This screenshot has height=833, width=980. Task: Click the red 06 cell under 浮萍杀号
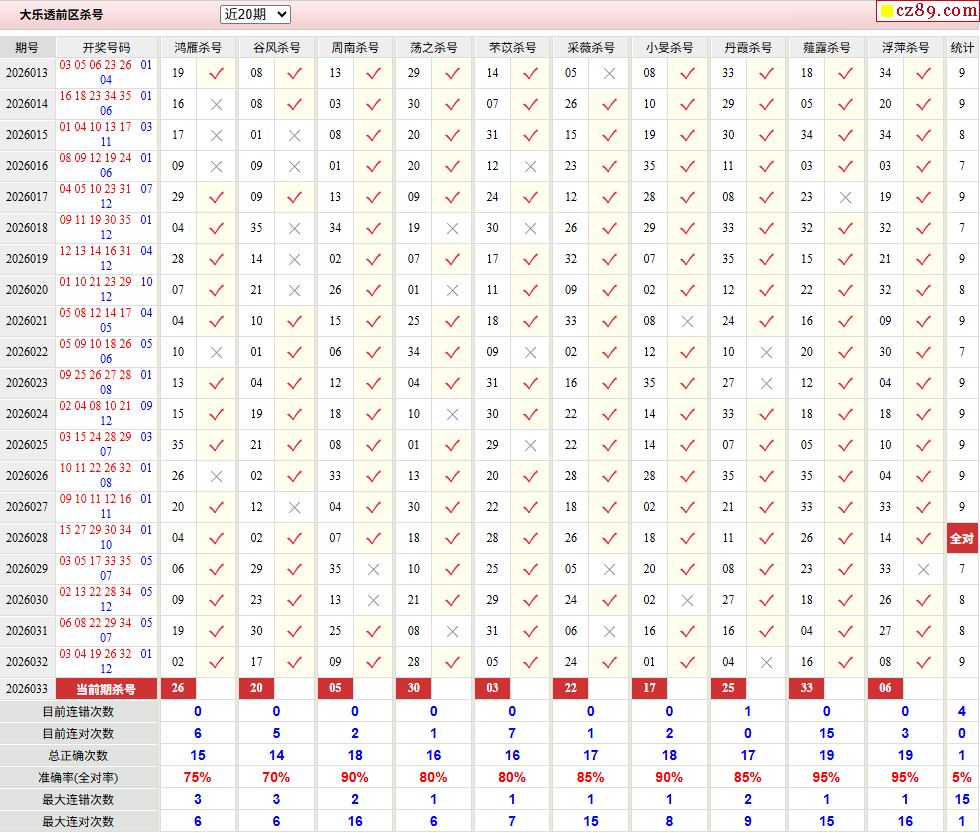pos(885,689)
